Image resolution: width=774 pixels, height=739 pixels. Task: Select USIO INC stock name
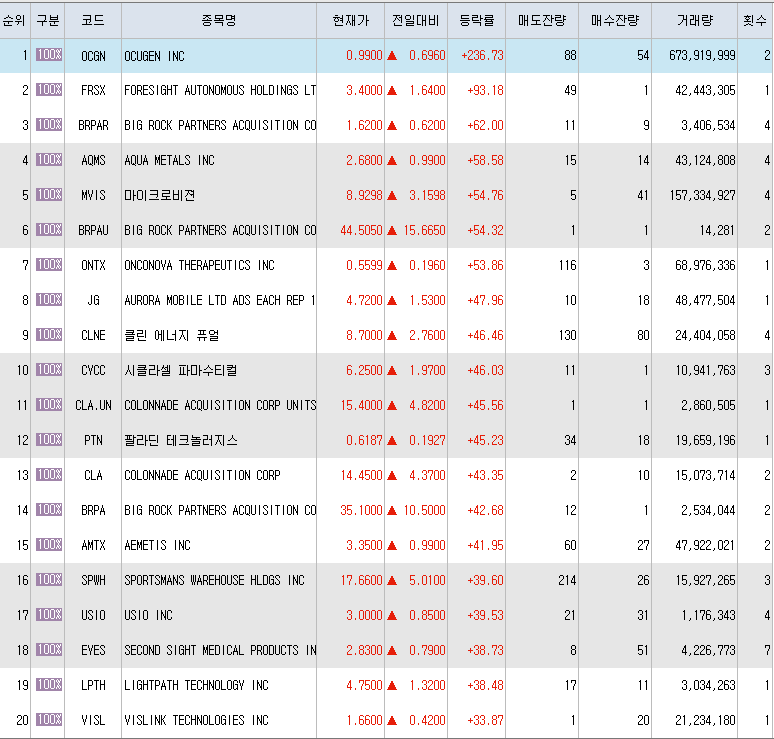coord(149,616)
